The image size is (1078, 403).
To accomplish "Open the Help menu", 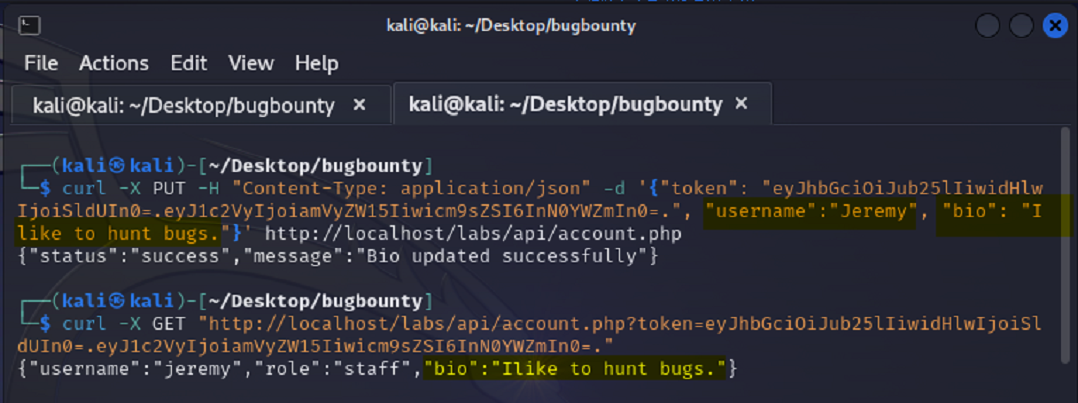I will (316, 63).
